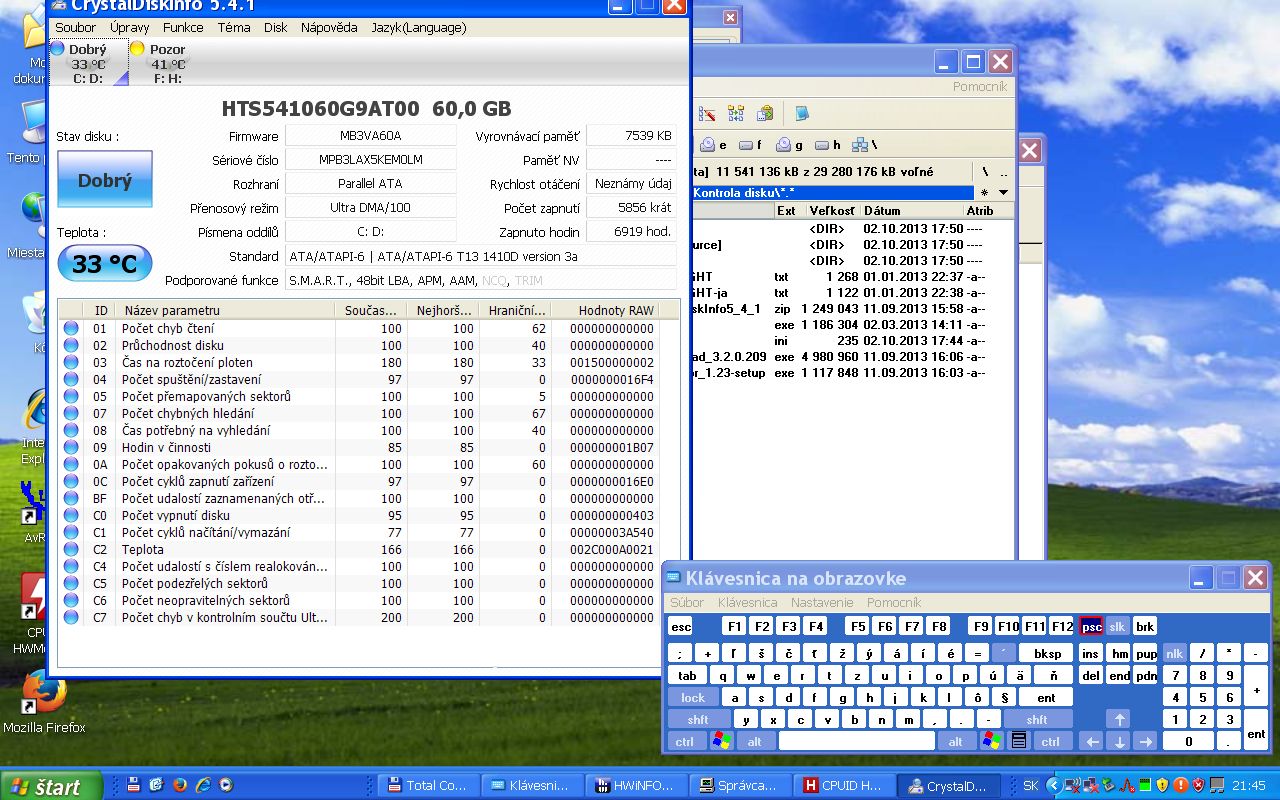Viewport: 1280px width, 800px height.
Task: Click the notepad icon in Total Commander toolbar
Action: 801,113
